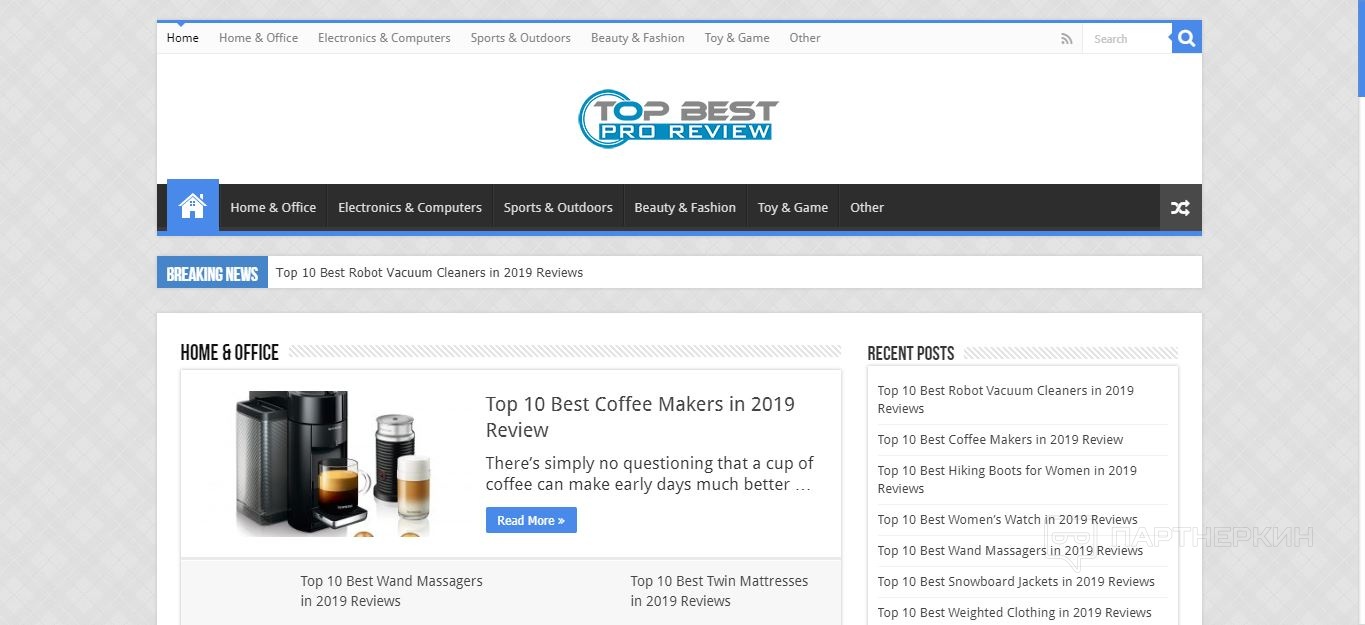Open recent post Robot Vacuum Cleaners 2019
This screenshot has width=1365, height=625.
point(1005,399)
